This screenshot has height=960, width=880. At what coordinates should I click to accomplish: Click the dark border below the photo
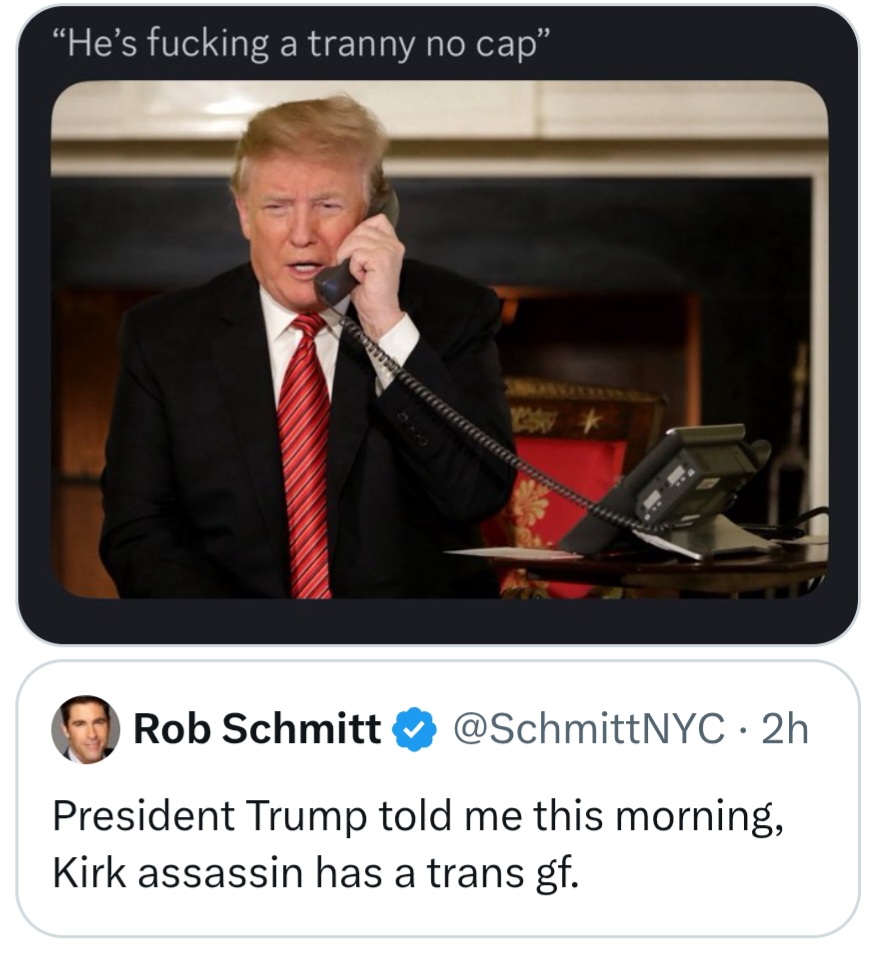tap(438, 620)
